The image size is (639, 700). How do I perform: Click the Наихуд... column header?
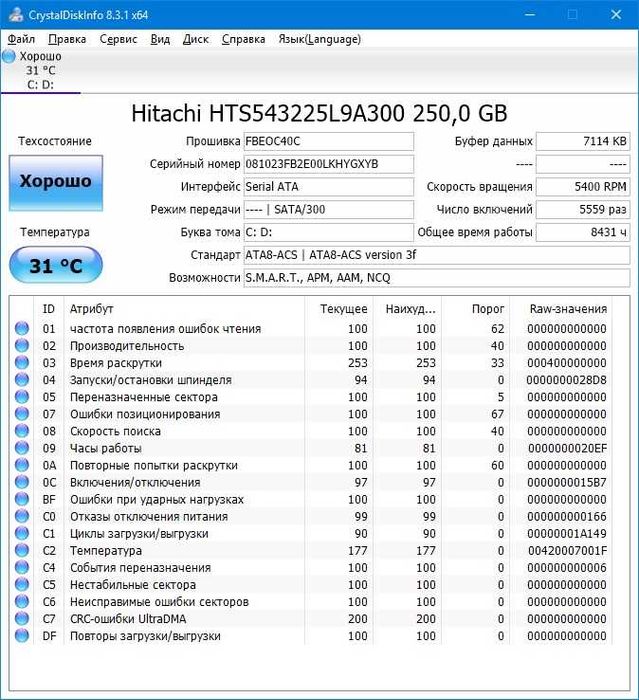[x=407, y=308]
